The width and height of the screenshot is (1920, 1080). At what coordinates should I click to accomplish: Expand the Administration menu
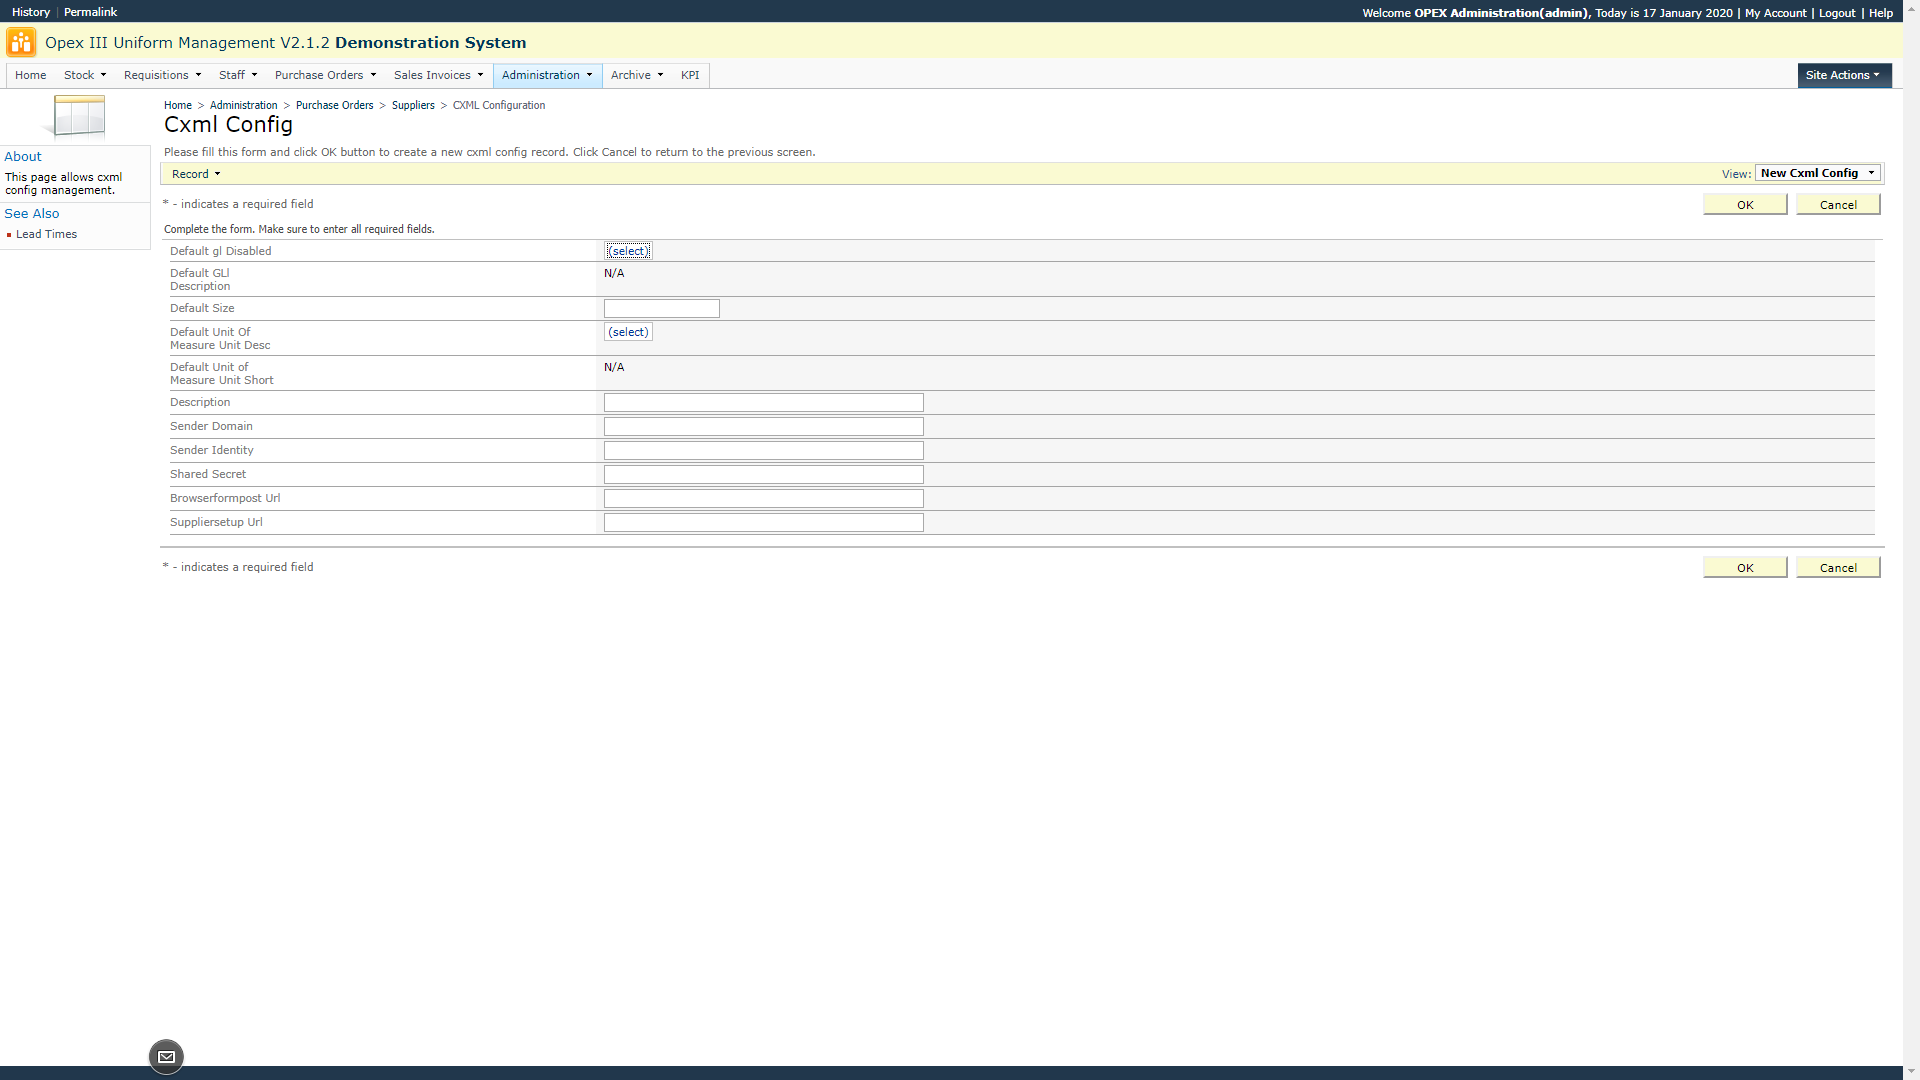point(547,75)
